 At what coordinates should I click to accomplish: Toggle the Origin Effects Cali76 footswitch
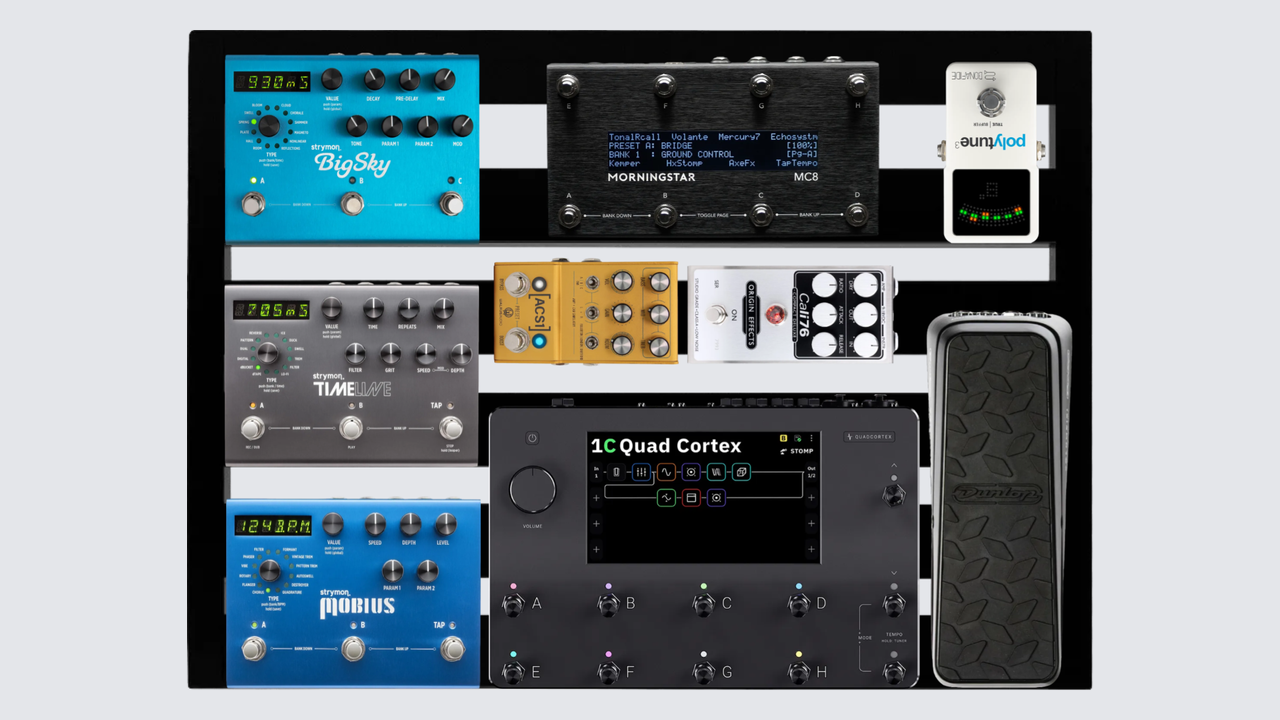click(715, 315)
